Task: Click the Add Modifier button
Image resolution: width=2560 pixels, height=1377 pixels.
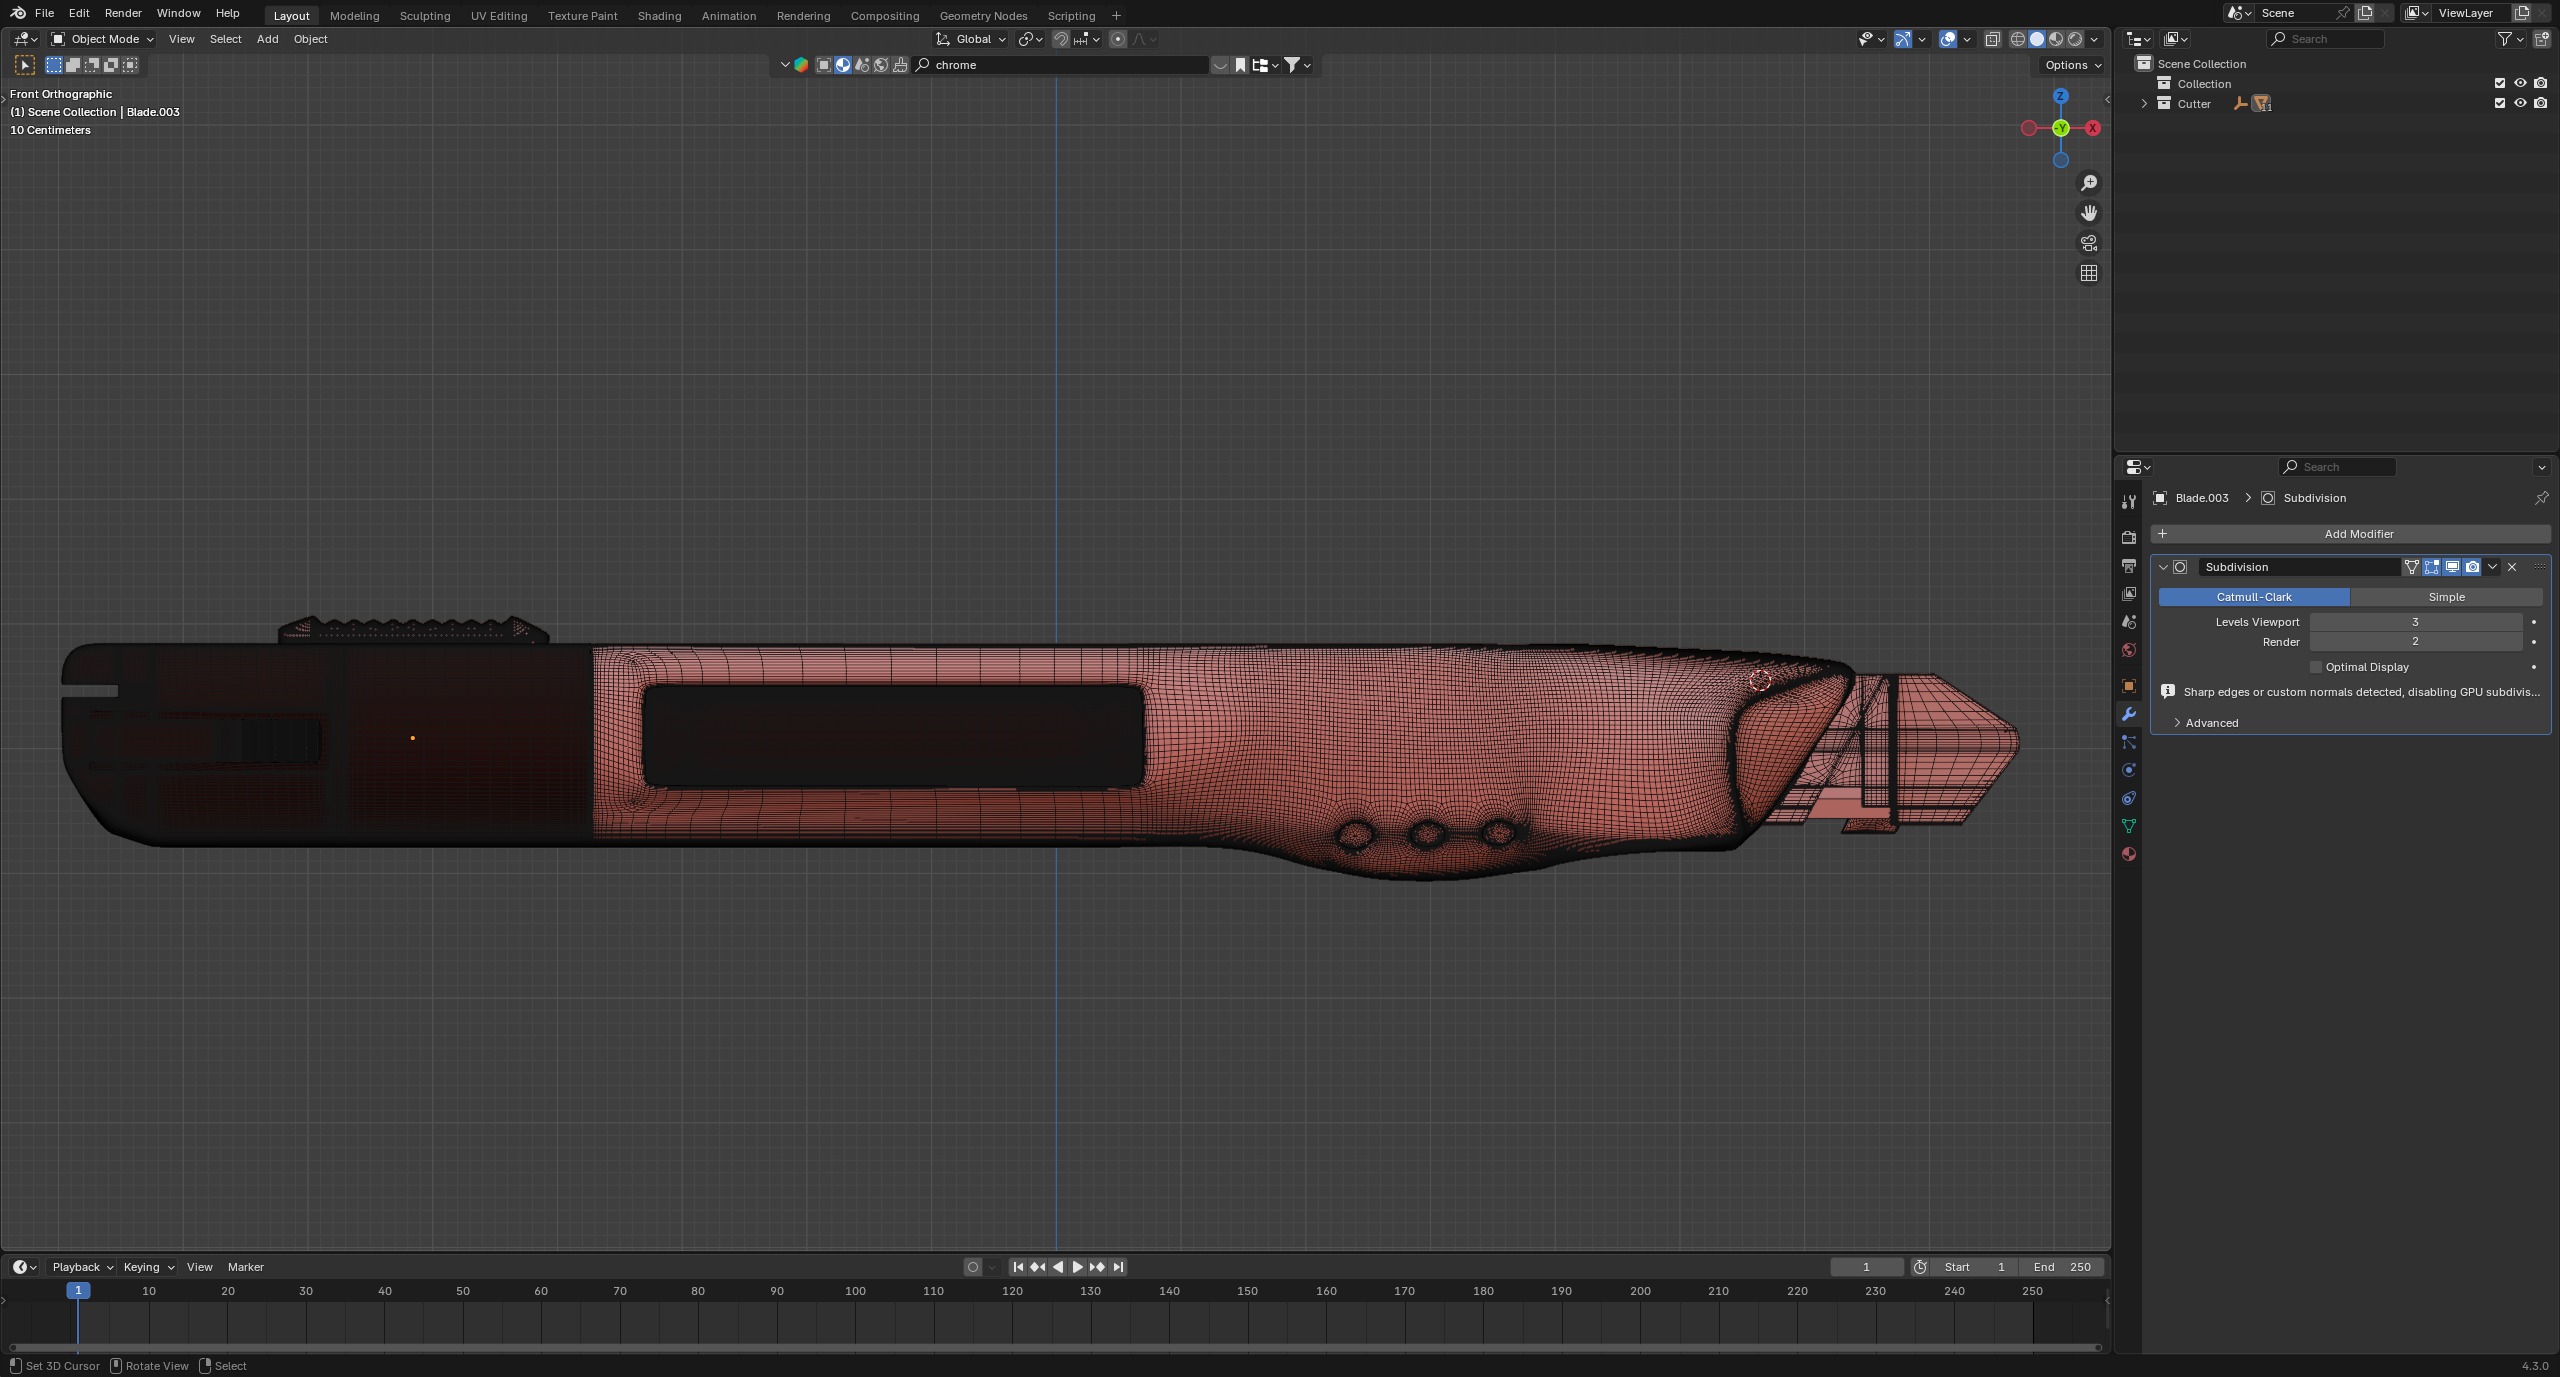Action: point(2350,534)
